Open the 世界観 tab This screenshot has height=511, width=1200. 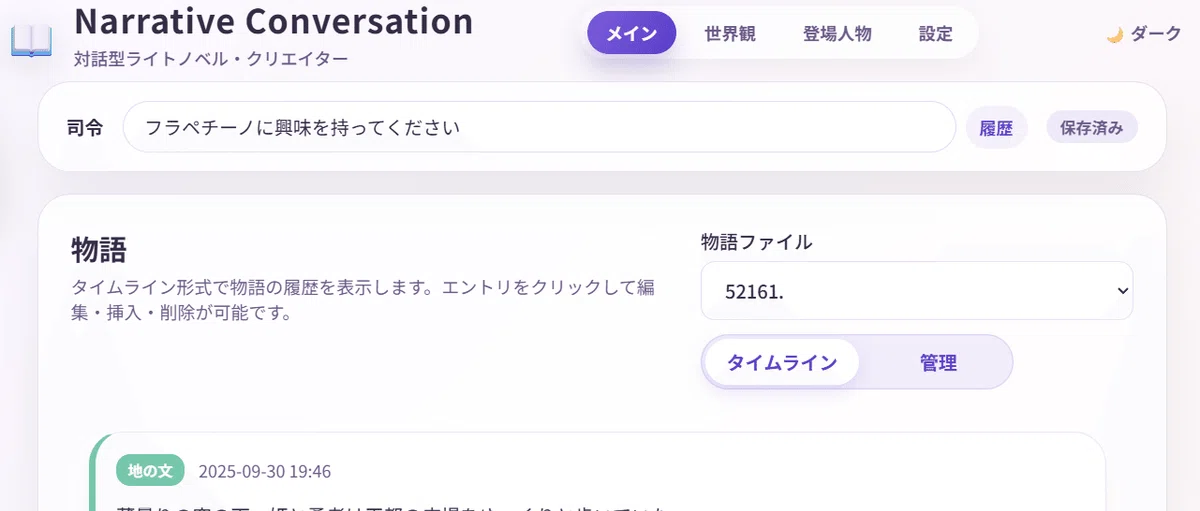[730, 33]
